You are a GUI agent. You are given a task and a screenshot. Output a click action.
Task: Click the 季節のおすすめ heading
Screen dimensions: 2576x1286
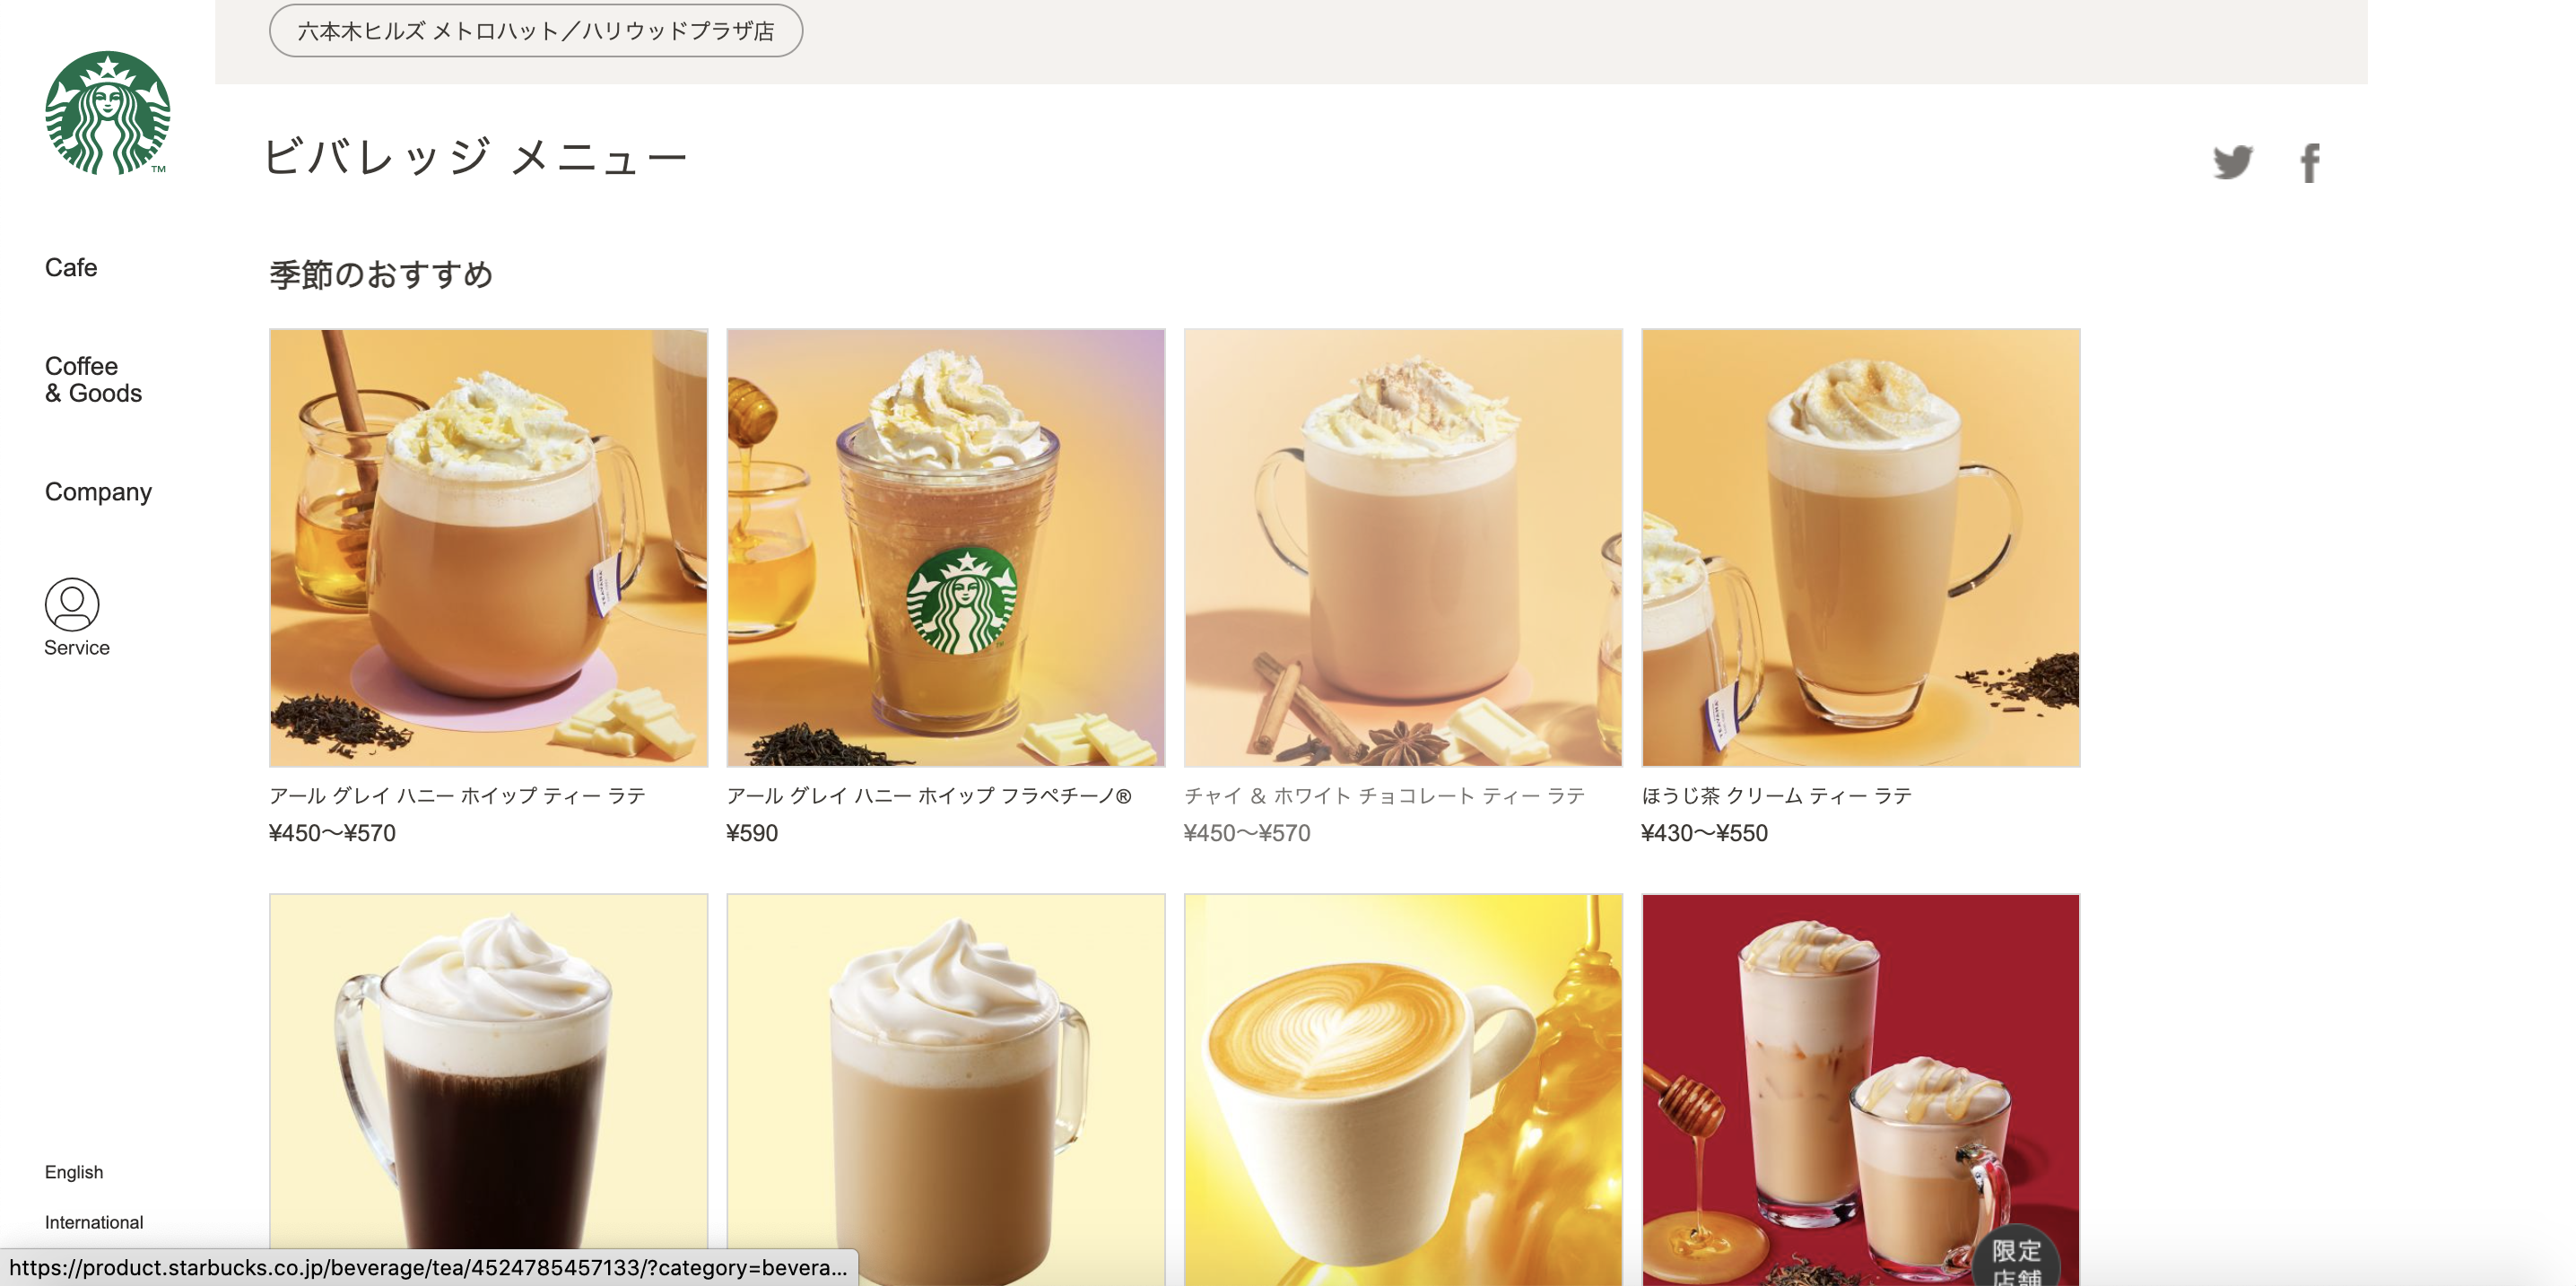tap(381, 273)
